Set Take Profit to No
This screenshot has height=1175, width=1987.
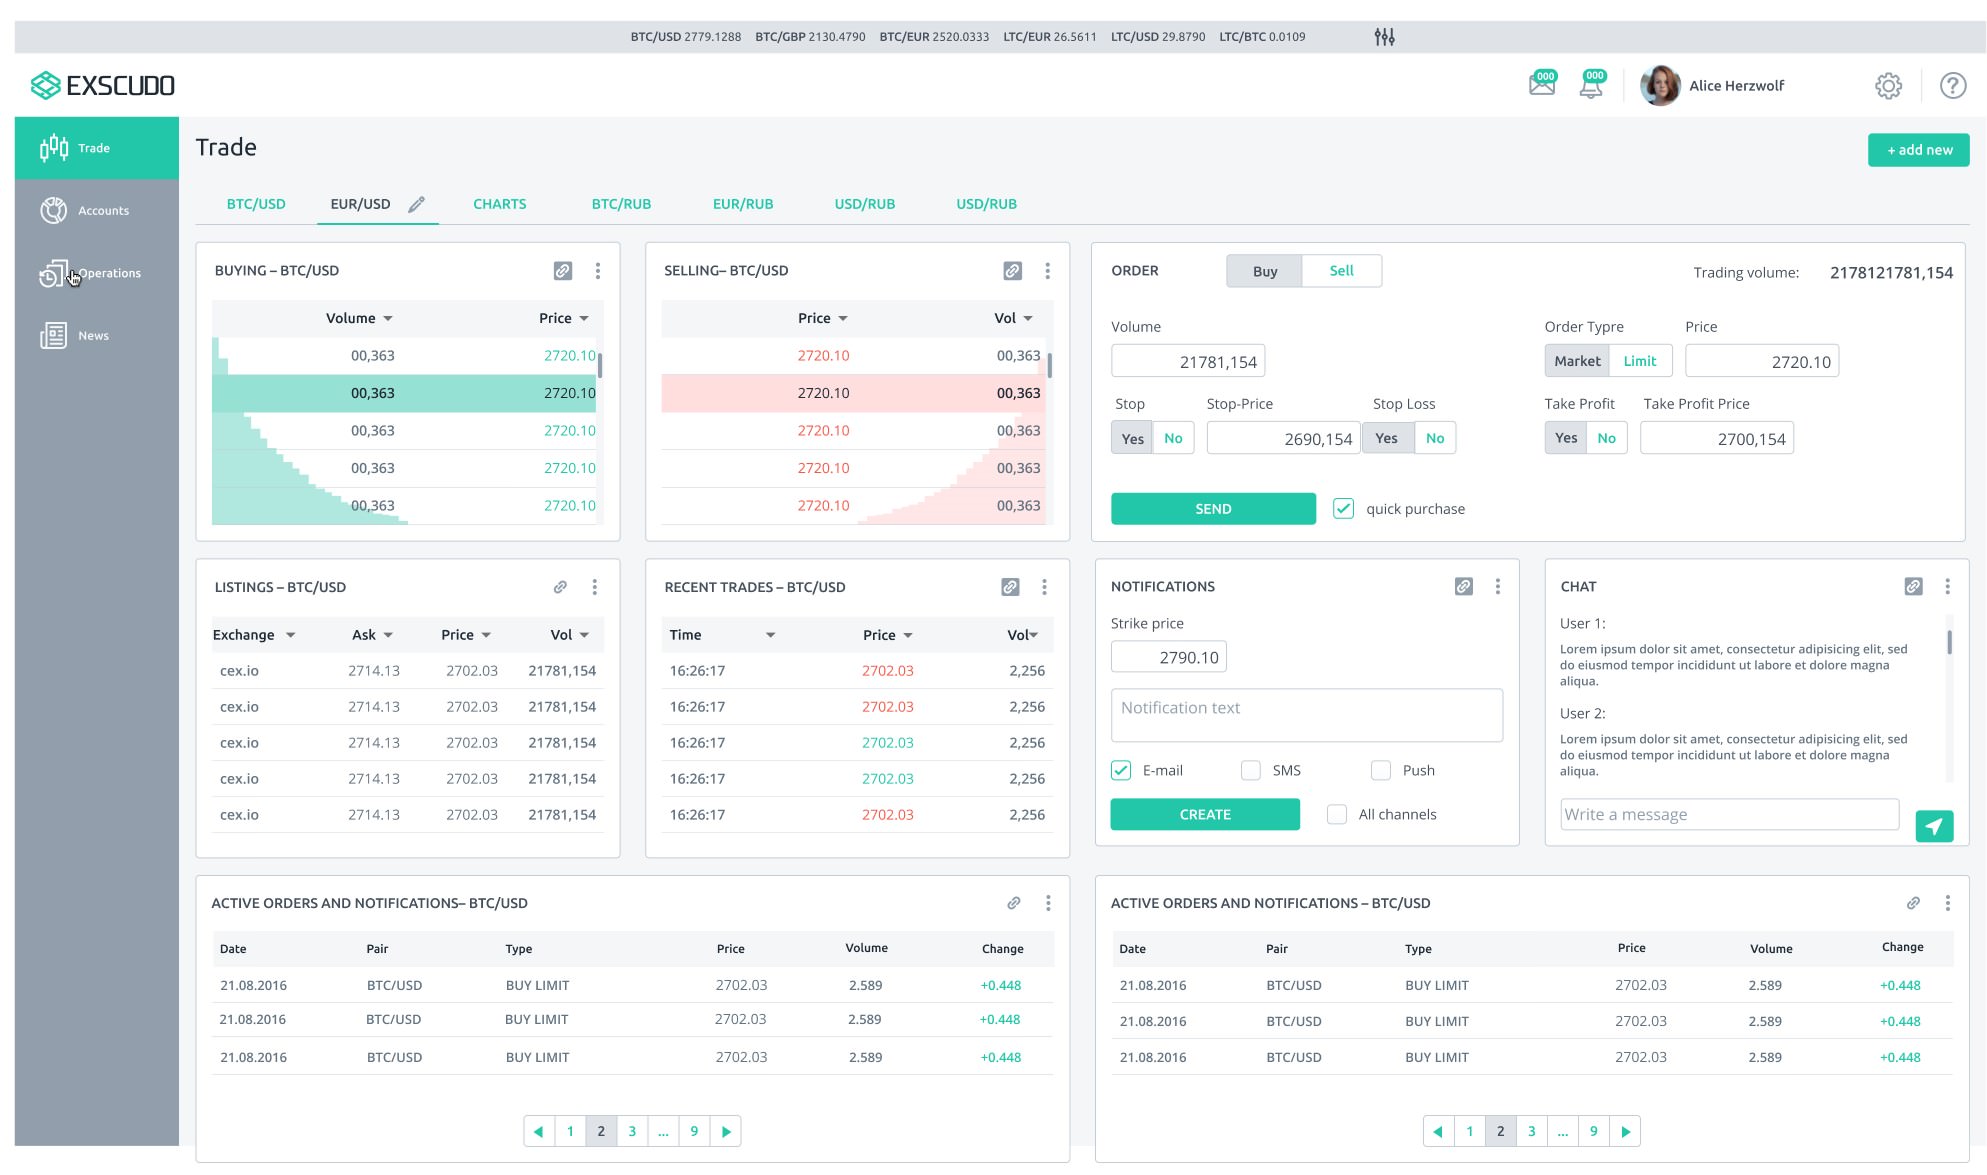(1606, 438)
